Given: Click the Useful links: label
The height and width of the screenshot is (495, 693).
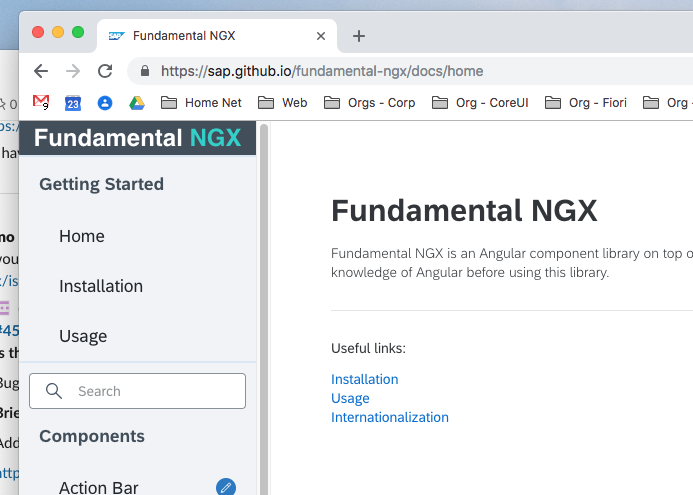Looking at the screenshot, I should click(368, 348).
